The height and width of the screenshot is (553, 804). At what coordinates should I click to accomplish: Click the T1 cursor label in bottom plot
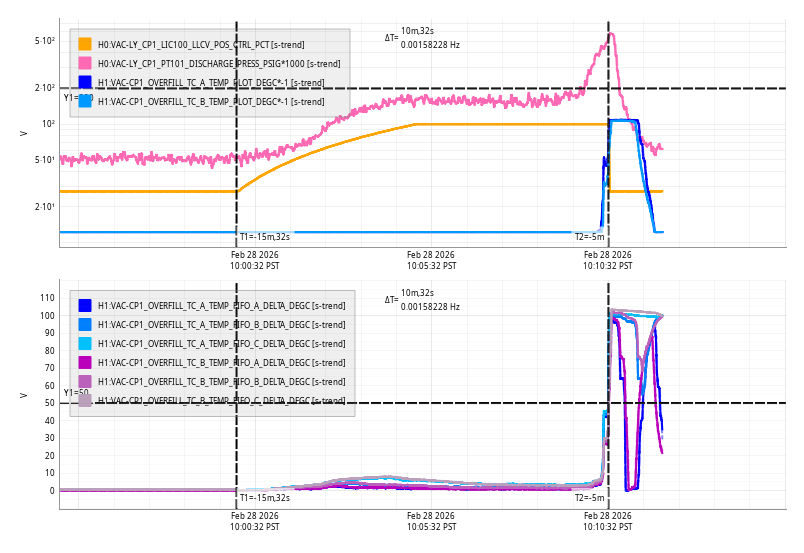point(264,498)
